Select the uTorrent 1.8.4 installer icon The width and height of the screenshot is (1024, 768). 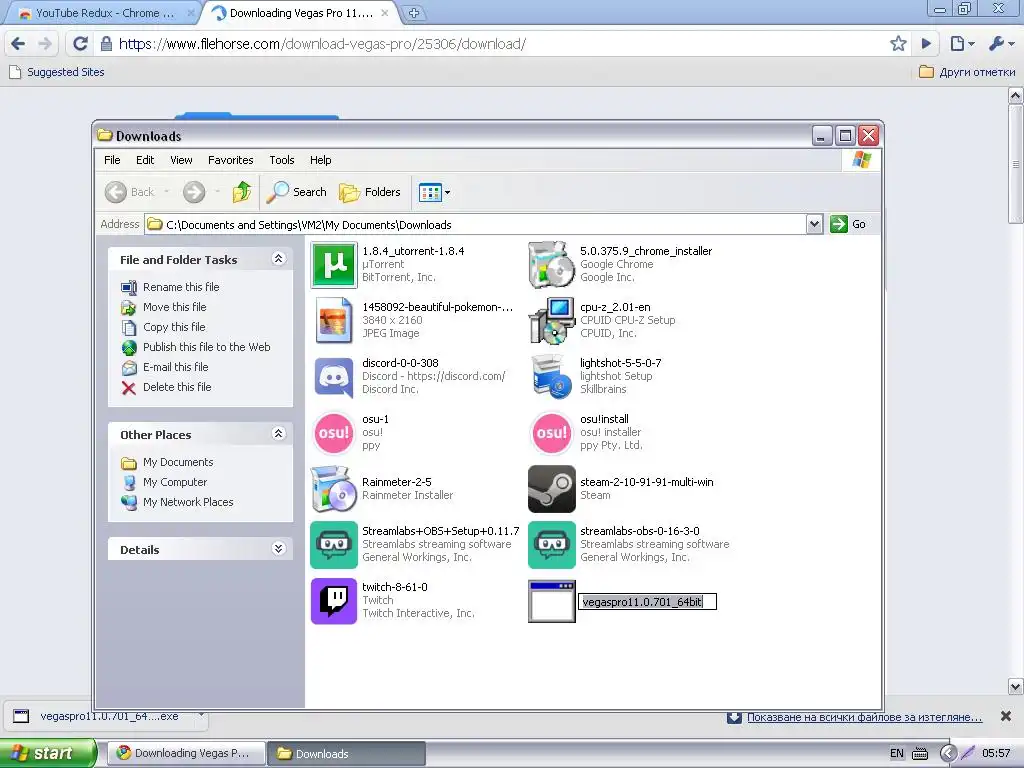[x=334, y=264]
